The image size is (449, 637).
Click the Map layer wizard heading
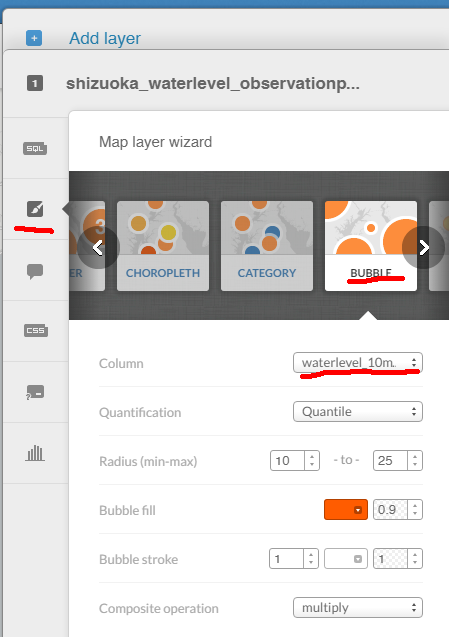(x=156, y=142)
